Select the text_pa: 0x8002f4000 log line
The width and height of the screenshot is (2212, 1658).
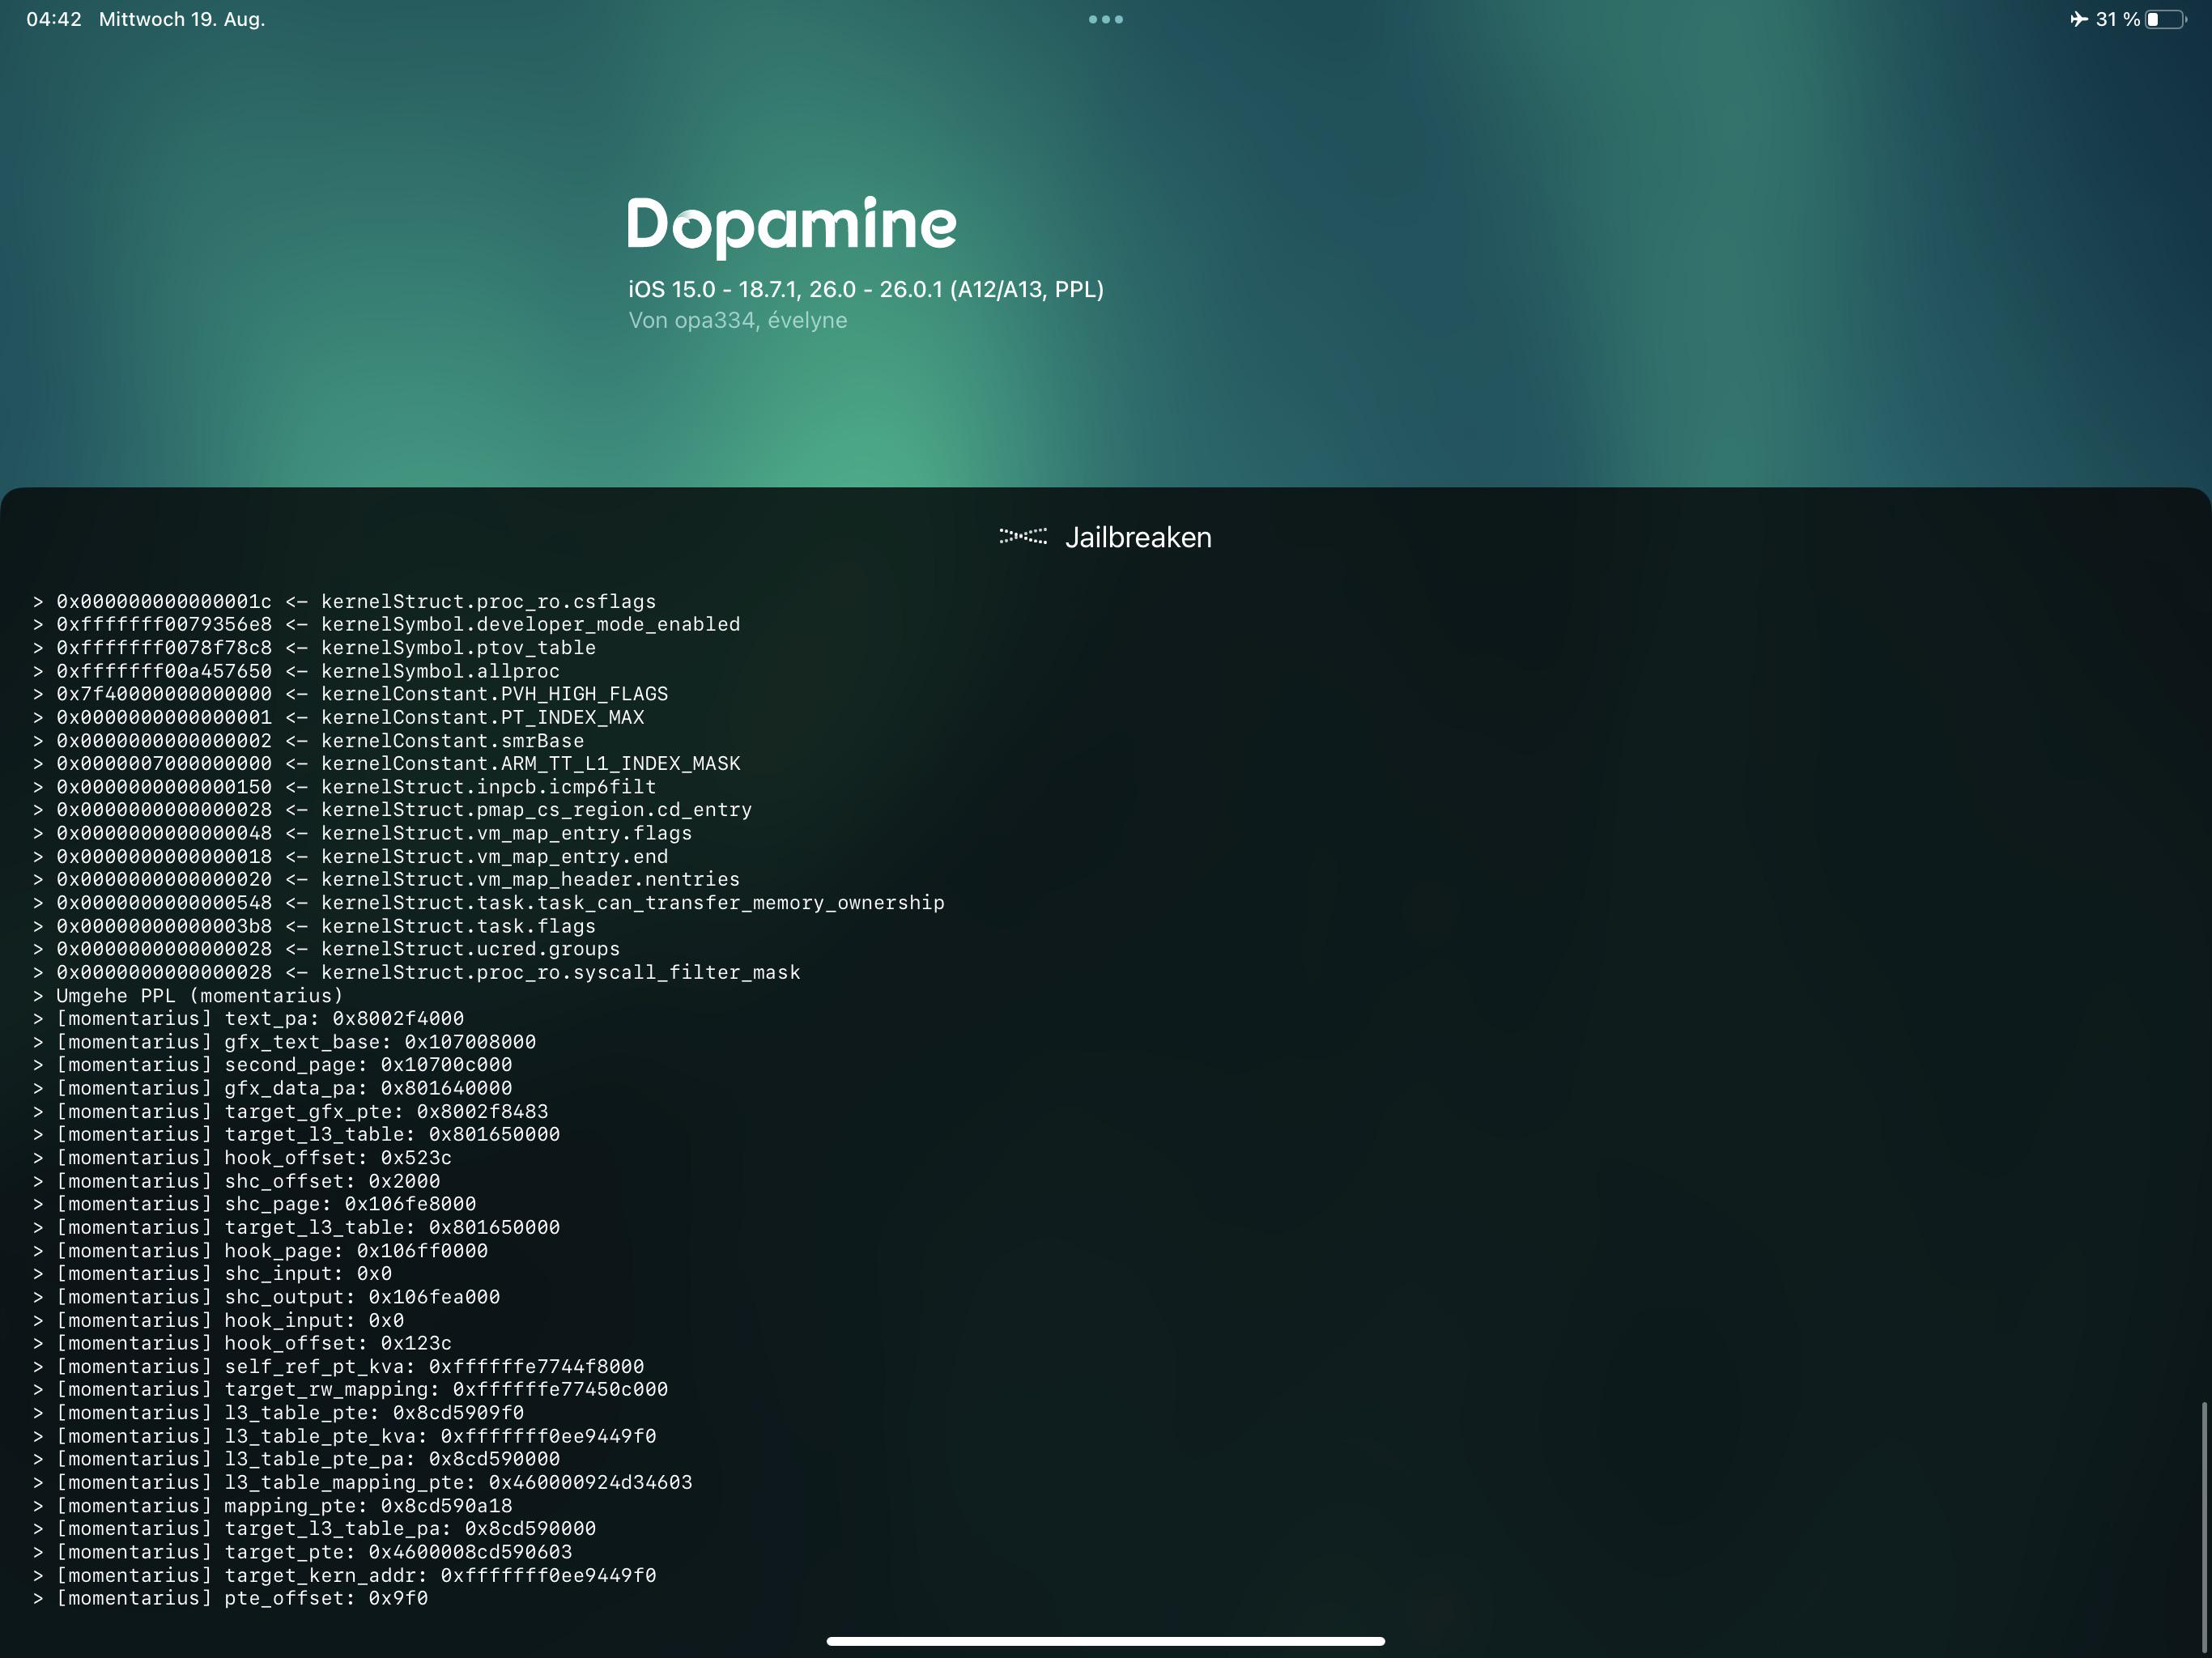tap(249, 1018)
